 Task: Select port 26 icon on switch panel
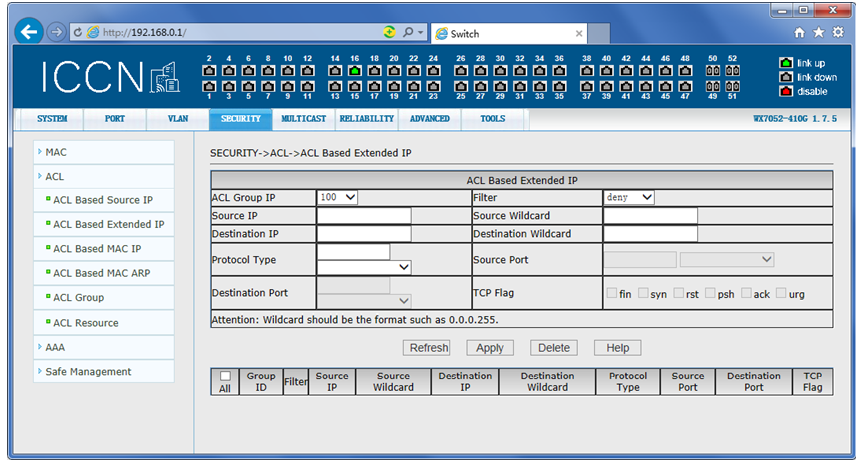[x=461, y=71]
